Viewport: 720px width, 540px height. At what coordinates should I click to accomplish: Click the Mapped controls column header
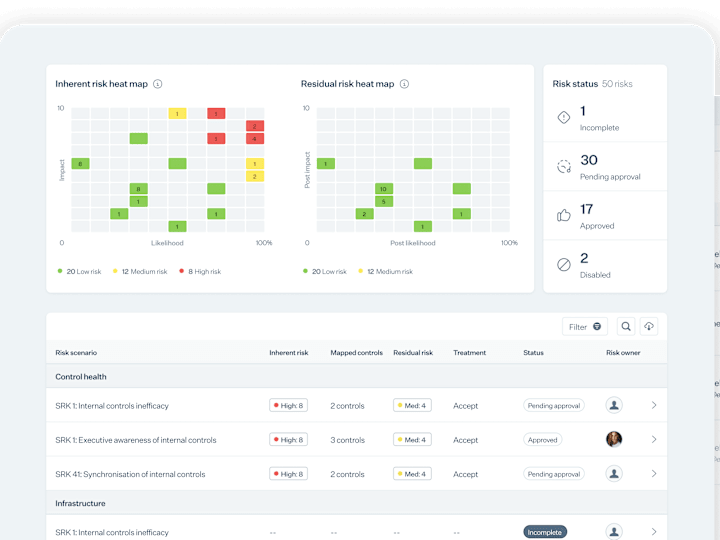click(356, 353)
